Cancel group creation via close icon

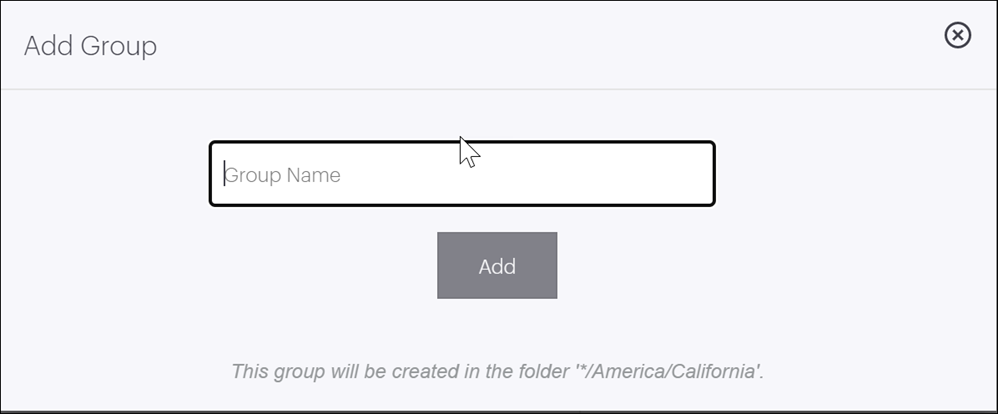click(x=957, y=35)
